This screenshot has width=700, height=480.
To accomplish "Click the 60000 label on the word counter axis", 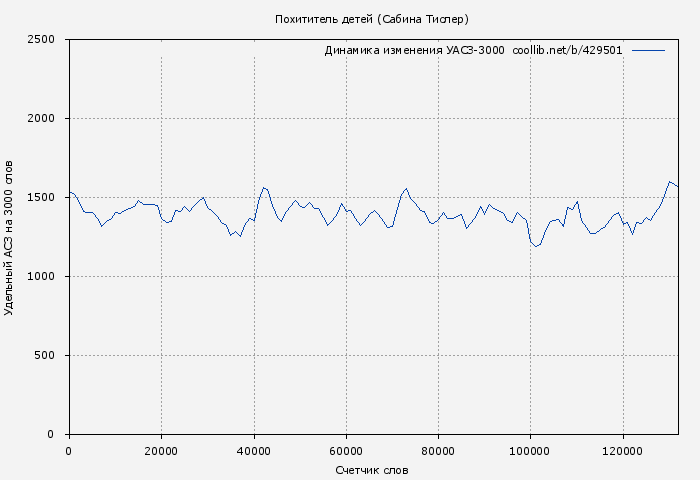I will [x=346, y=451].
